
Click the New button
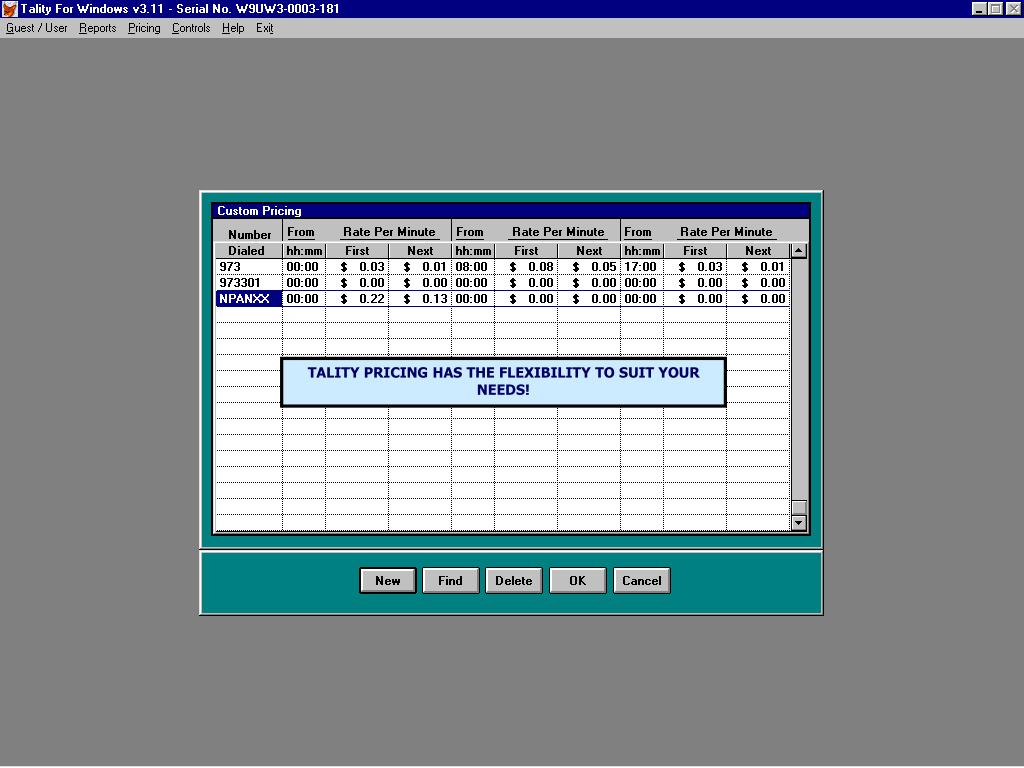(387, 581)
